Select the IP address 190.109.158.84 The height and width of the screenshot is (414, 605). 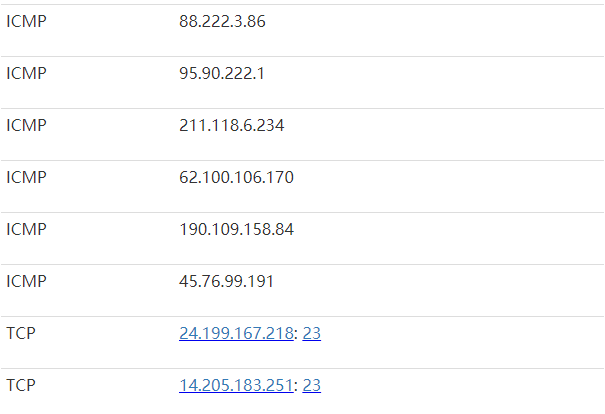click(x=236, y=230)
